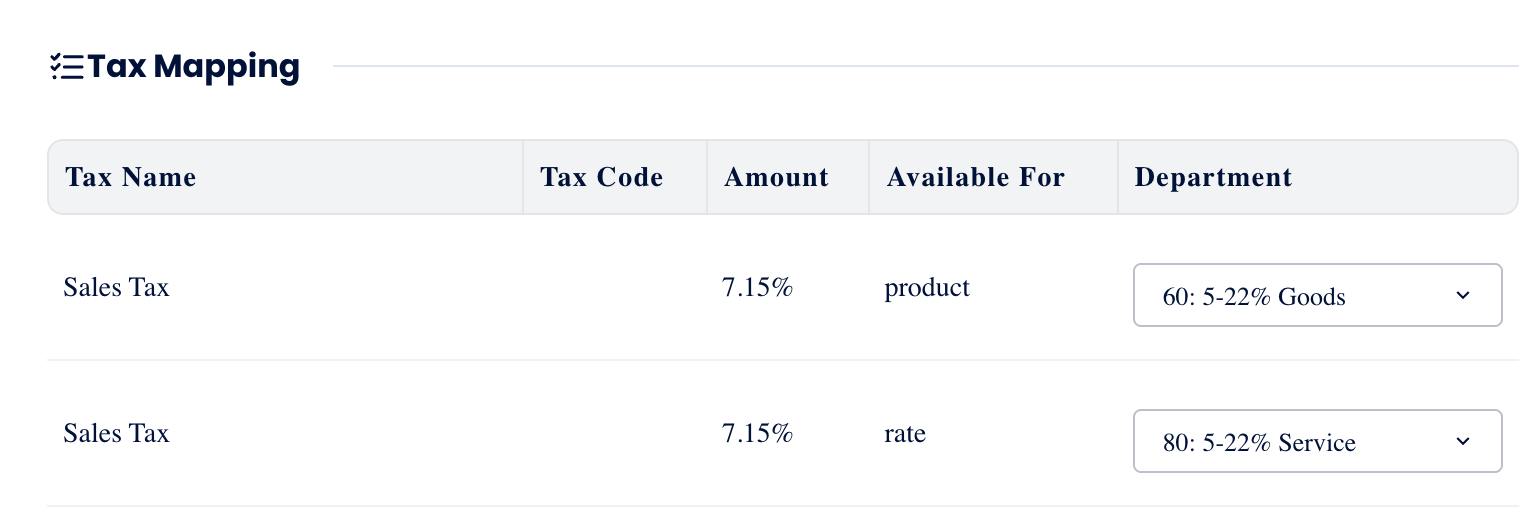Click the "product" Available For cell

(927, 288)
